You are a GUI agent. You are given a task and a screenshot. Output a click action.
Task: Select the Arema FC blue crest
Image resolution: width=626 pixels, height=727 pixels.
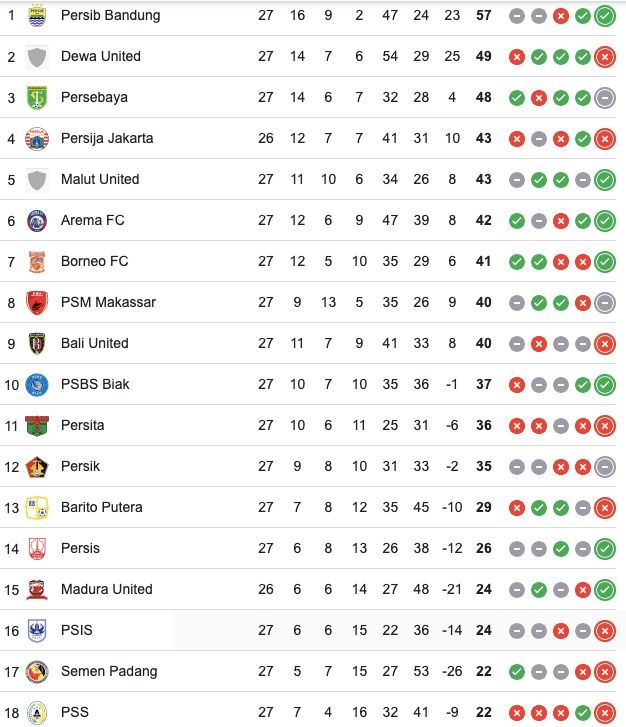coord(37,221)
